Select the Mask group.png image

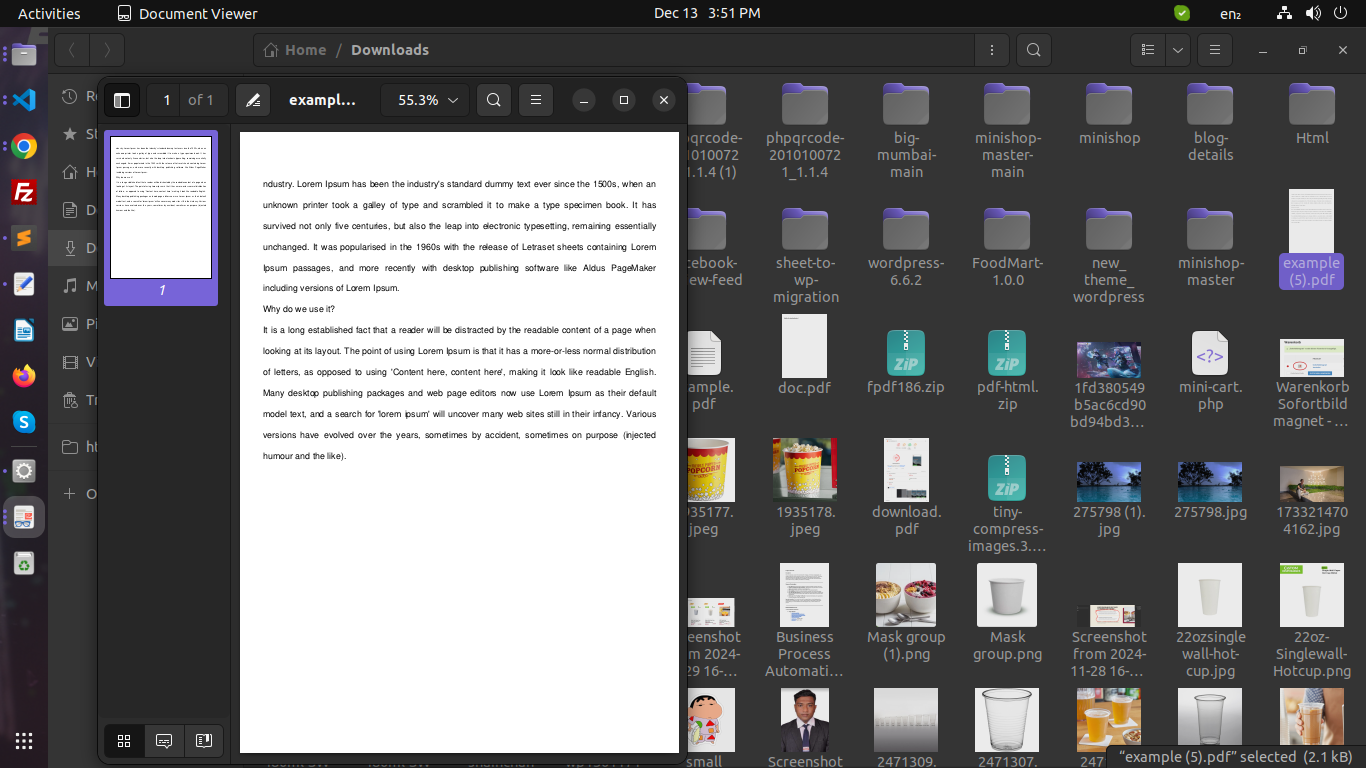click(x=1007, y=613)
